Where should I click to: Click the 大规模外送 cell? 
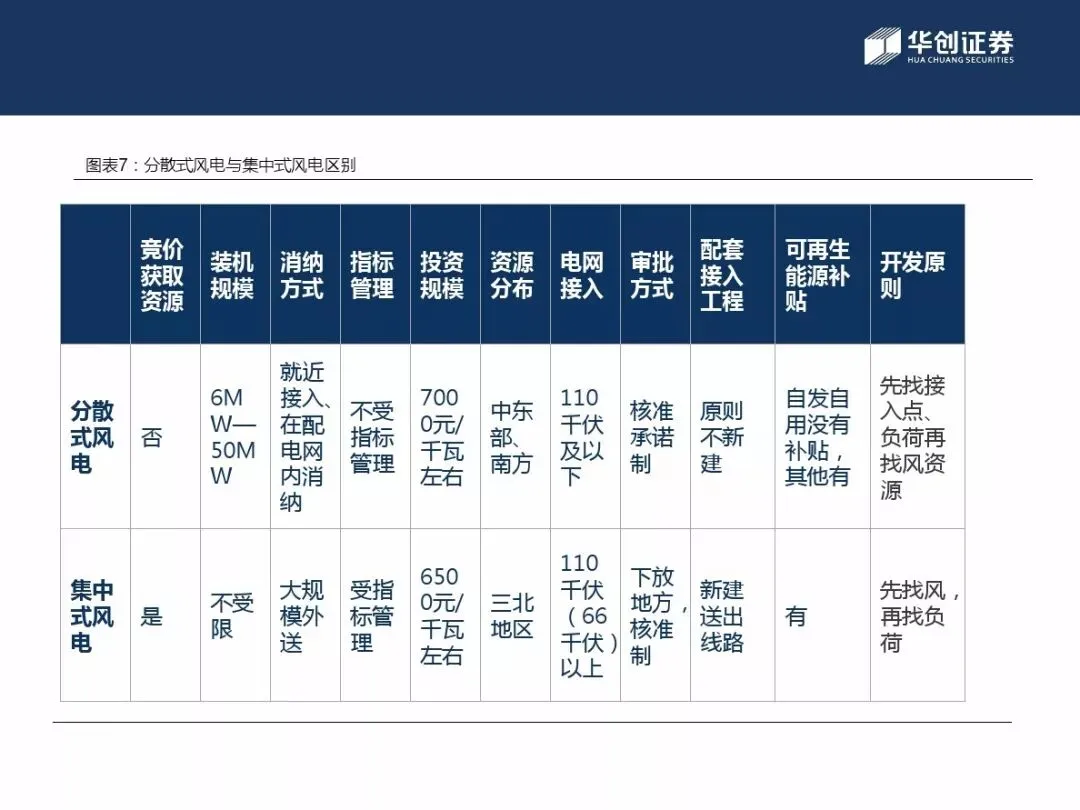[x=306, y=616]
